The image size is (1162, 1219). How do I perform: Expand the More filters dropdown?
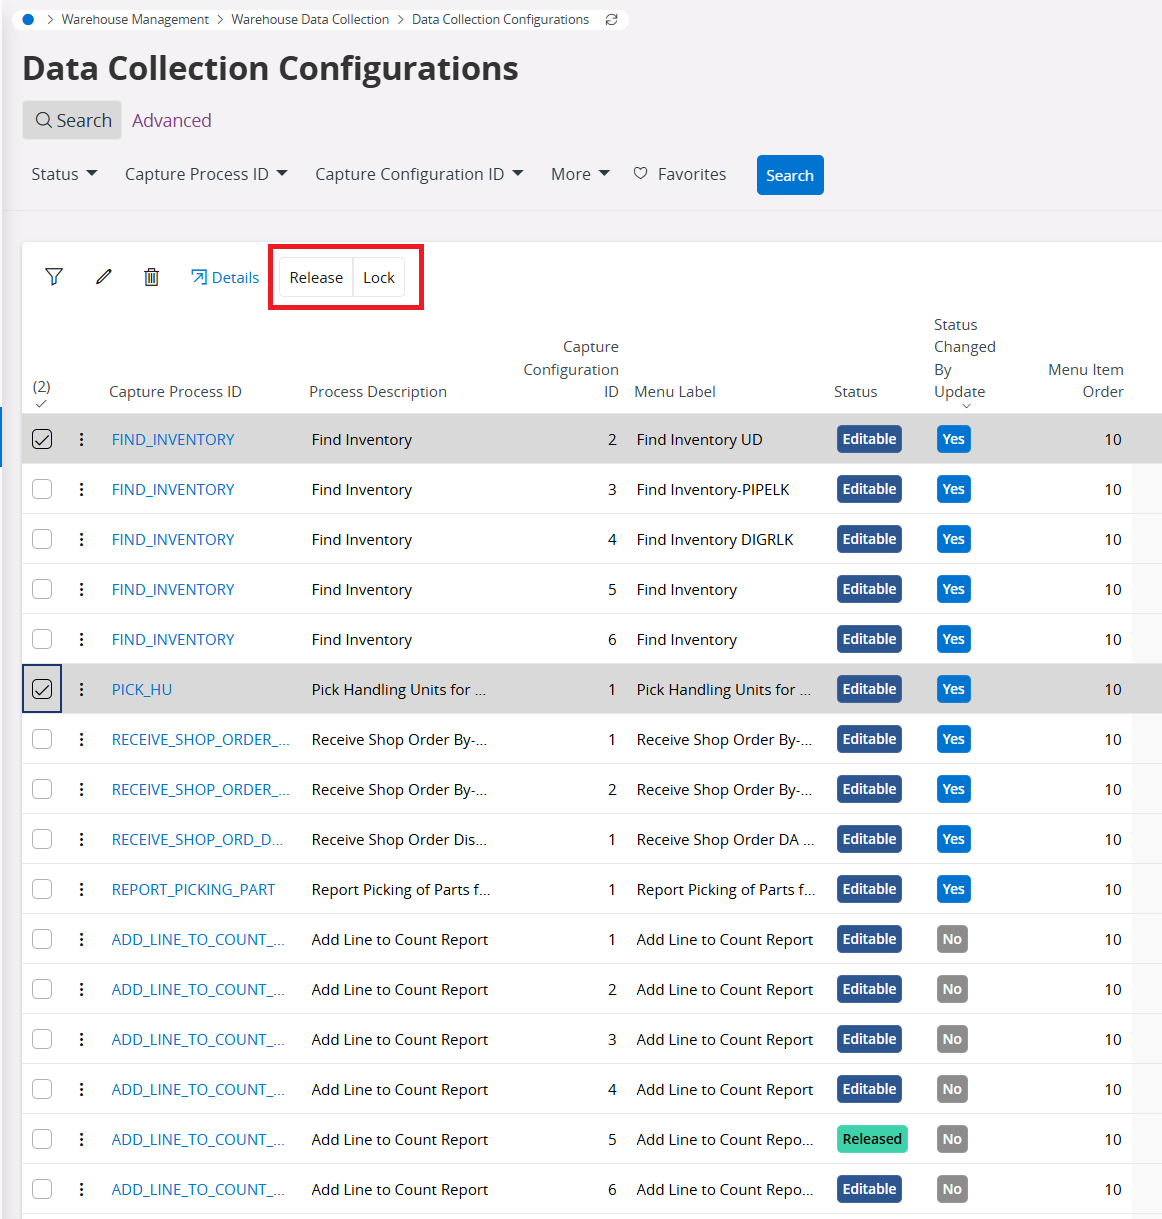coord(580,174)
